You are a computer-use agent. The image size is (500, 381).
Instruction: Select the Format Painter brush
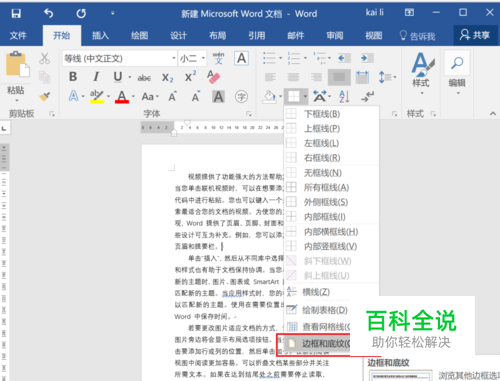(44, 96)
